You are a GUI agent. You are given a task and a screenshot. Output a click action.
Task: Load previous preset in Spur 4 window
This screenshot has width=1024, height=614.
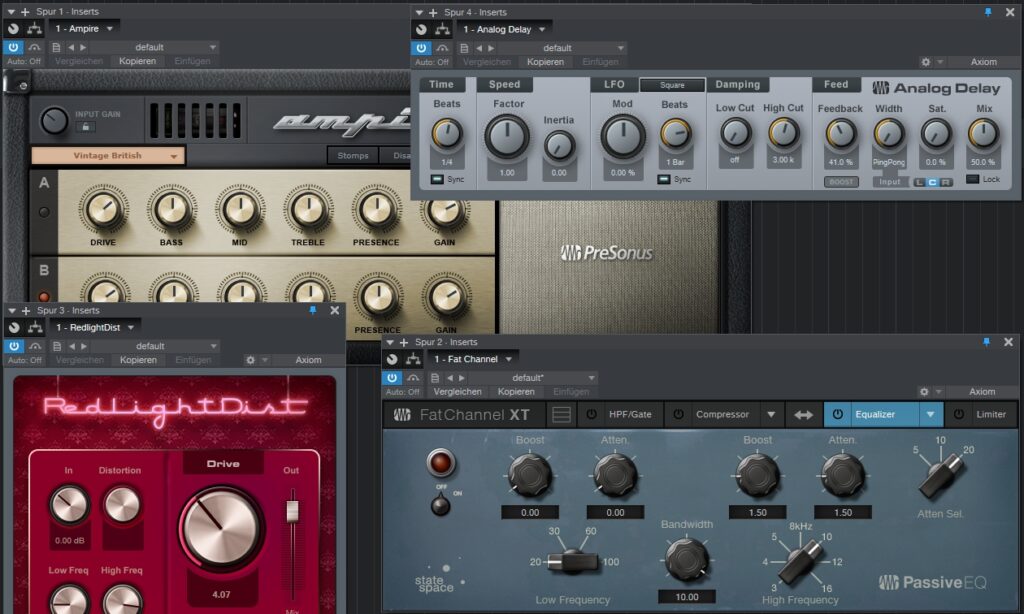click(479, 48)
